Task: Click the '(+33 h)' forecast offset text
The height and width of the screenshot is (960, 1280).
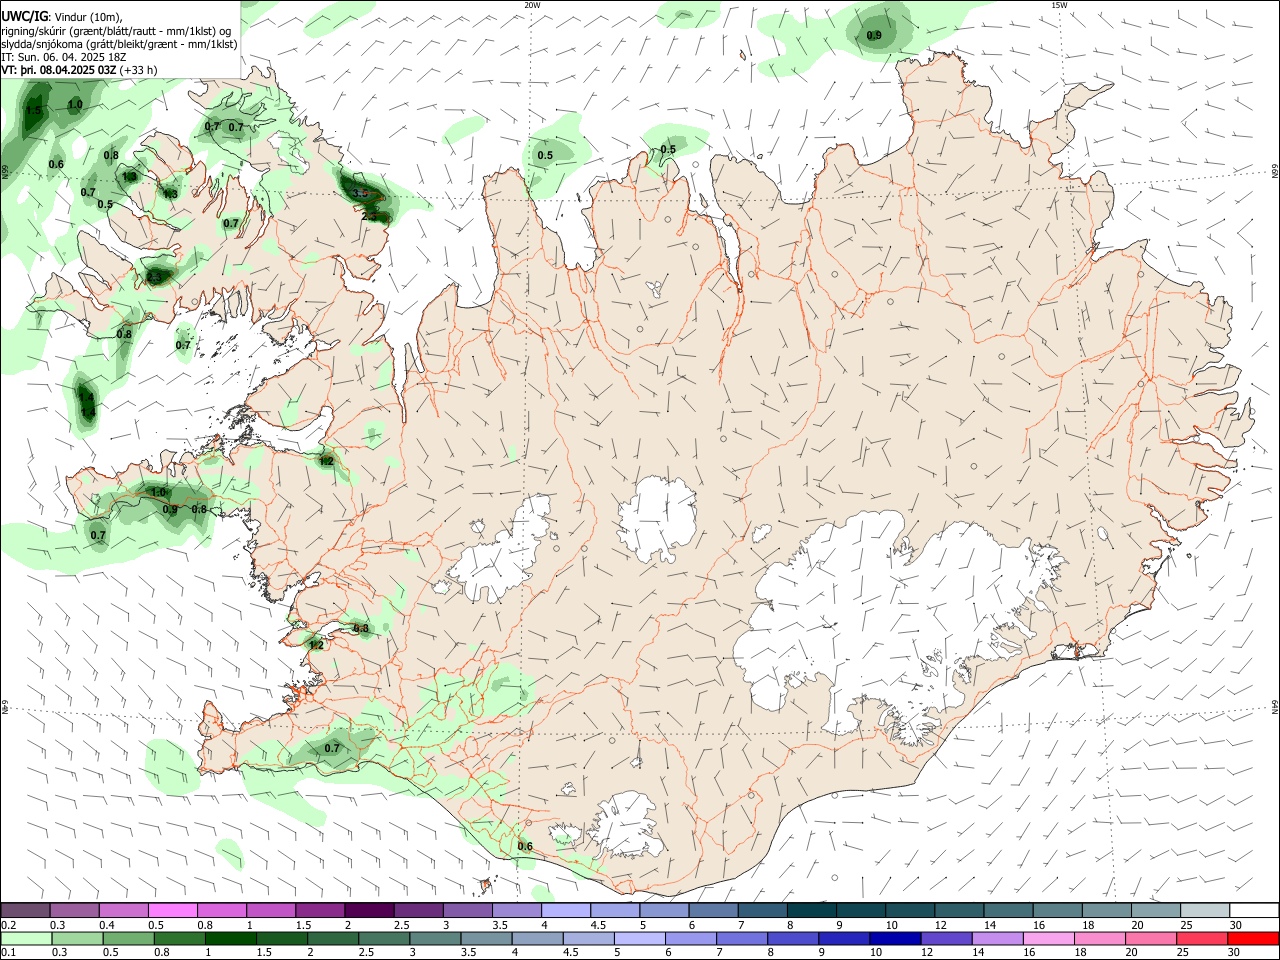Action: [138, 70]
